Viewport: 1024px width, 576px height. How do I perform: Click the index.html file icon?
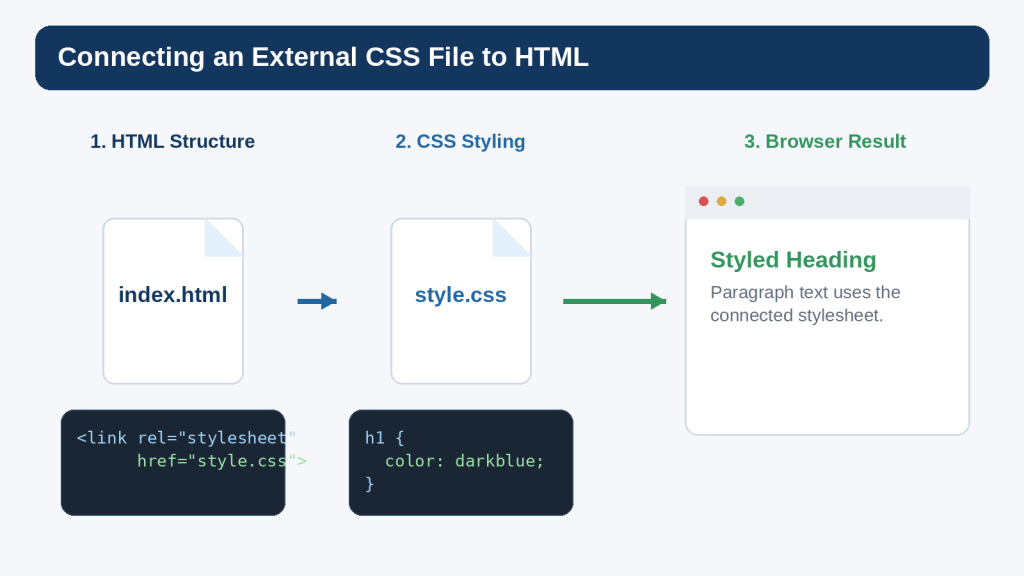click(173, 301)
